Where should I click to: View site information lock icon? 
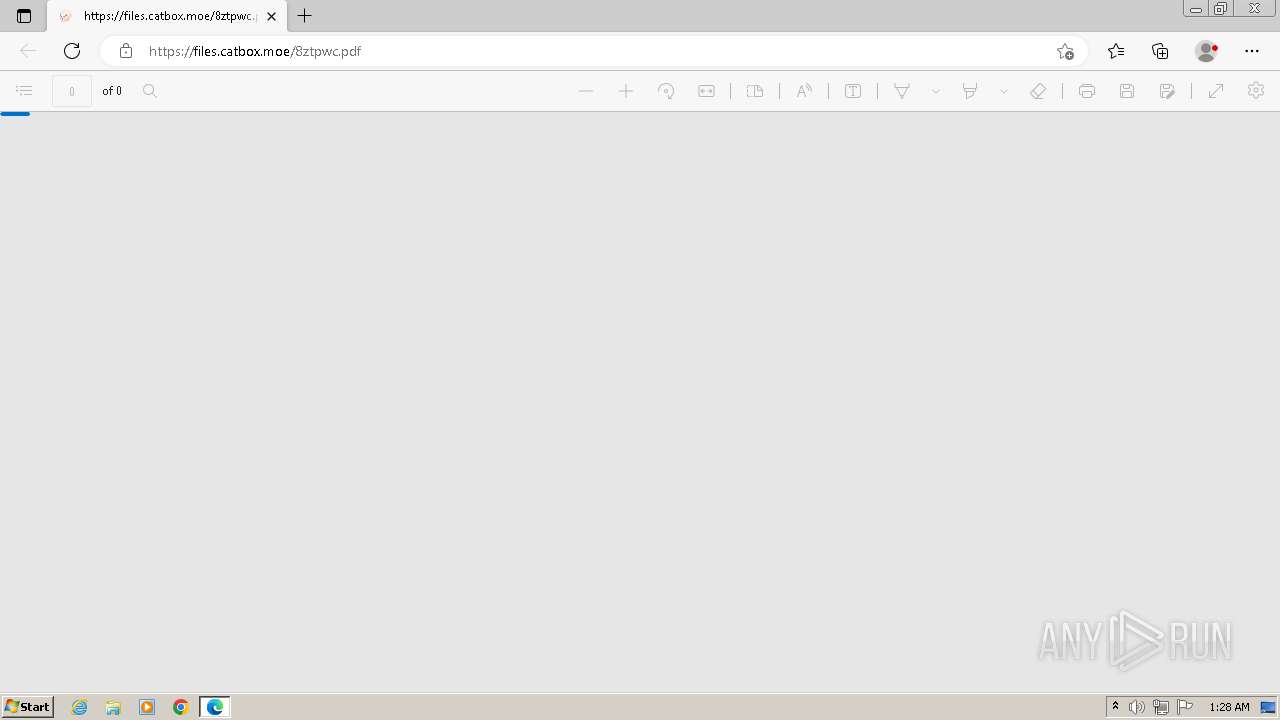point(126,51)
